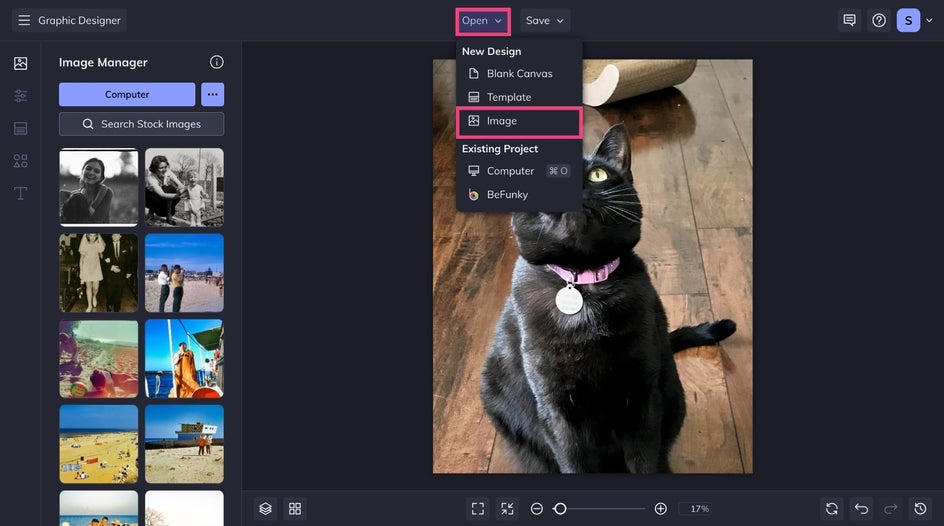The image size is (944, 526).
Task: Open the hamburger main menu
Action: pyautogui.click(x=24, y=20)
